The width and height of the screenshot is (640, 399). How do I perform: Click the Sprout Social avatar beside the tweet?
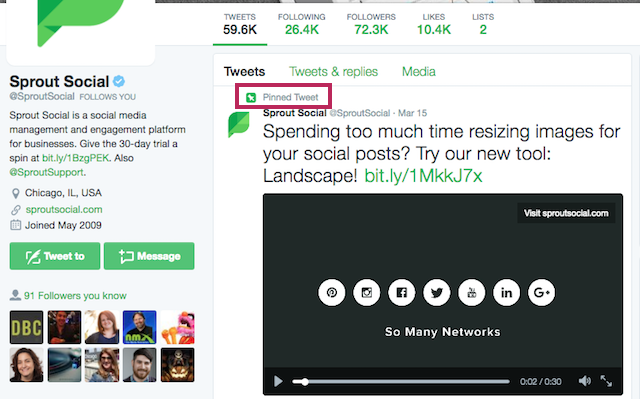click(x=238, y=124)
